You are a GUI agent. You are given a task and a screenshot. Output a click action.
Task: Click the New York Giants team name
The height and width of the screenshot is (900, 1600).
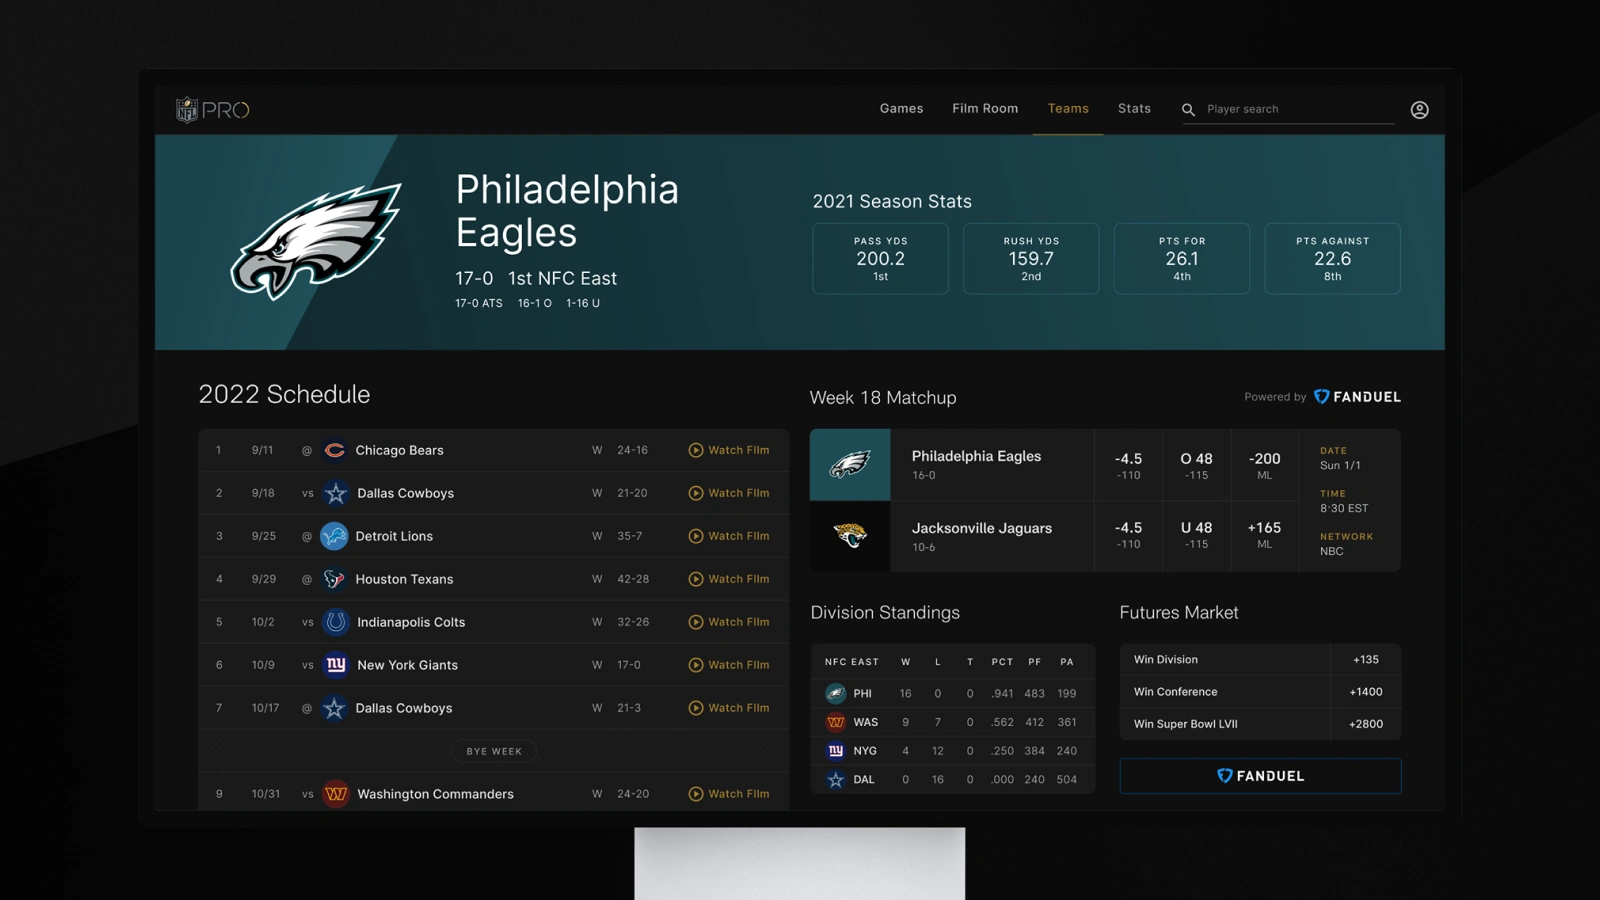coord(407,665)
